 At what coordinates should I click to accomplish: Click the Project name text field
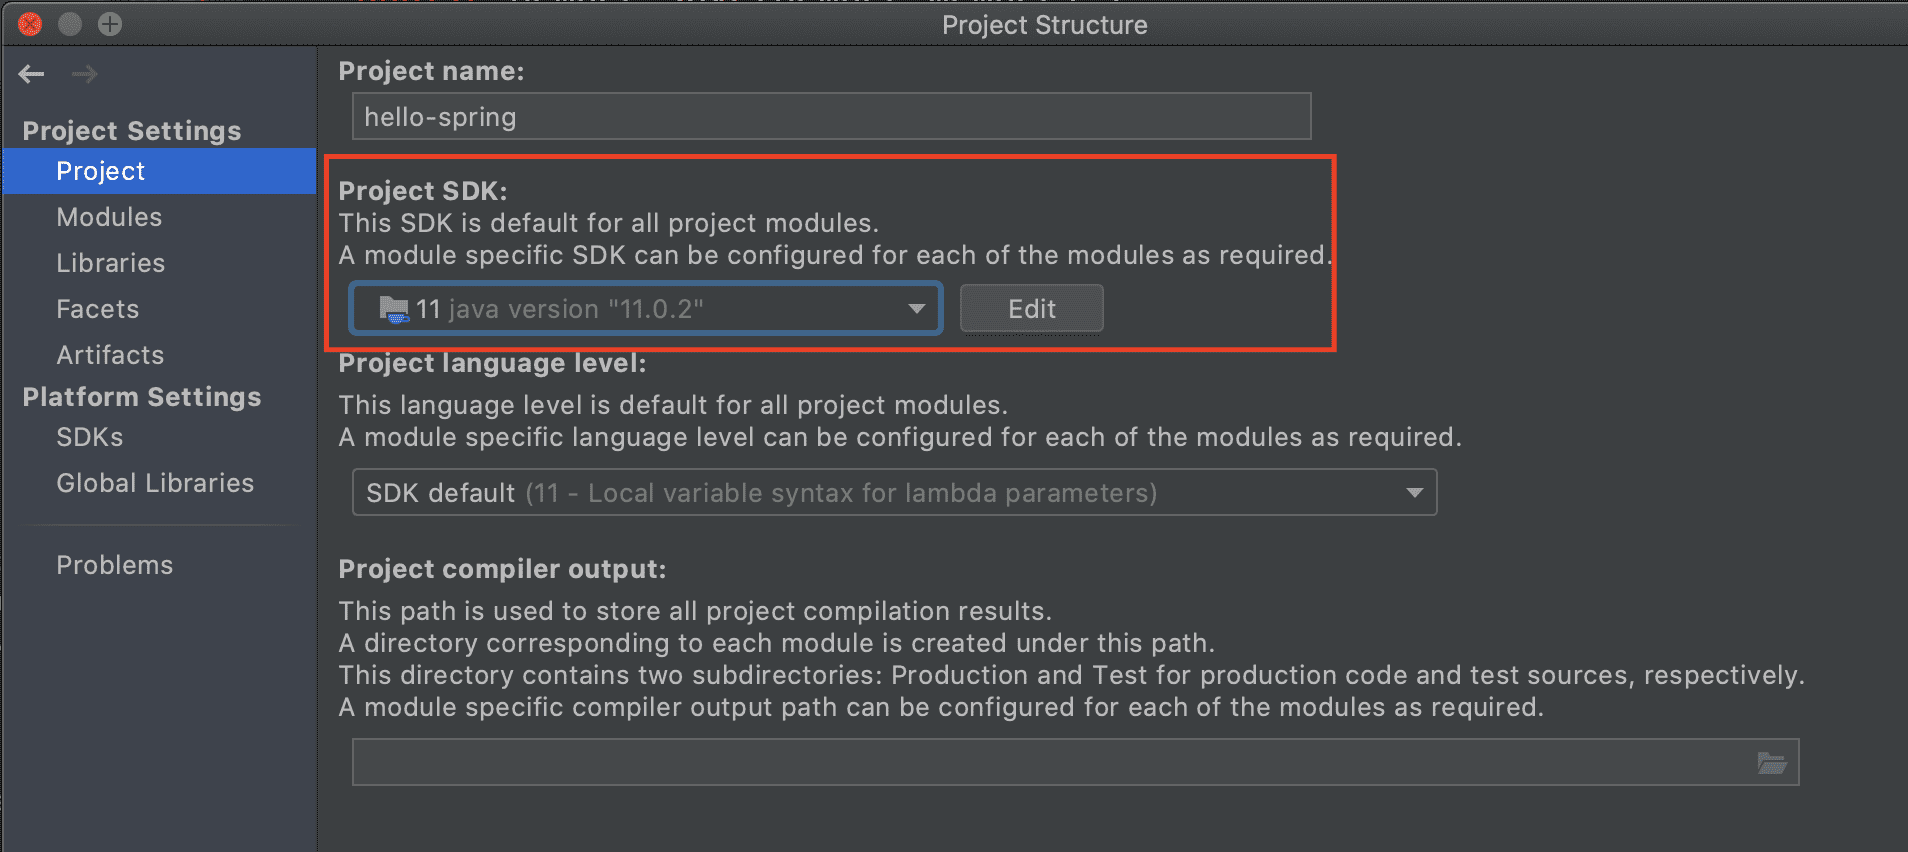click(830, 117)
